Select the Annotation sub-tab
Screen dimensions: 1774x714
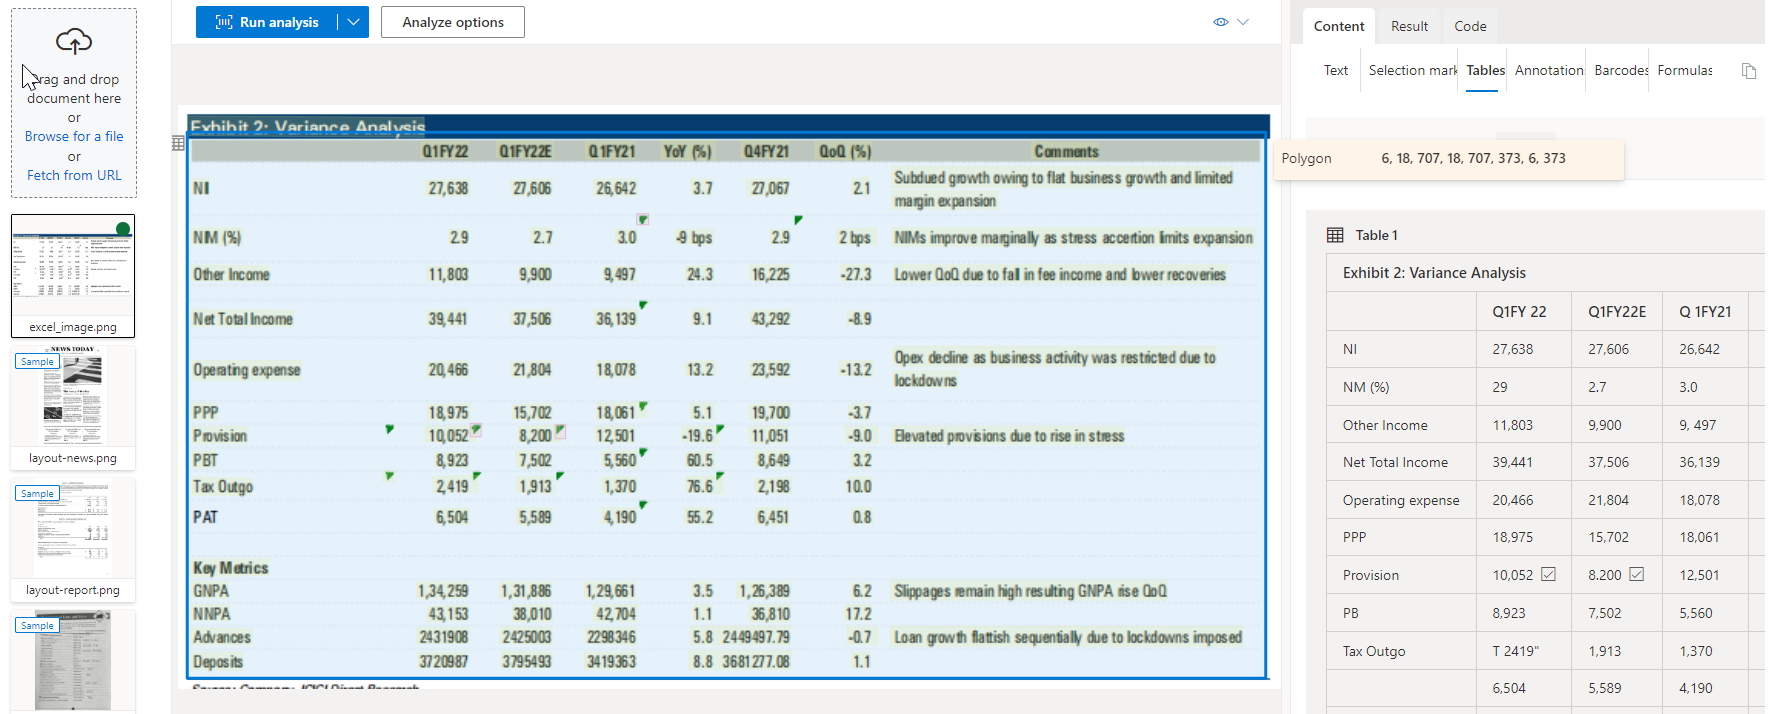click(1549, 70)
